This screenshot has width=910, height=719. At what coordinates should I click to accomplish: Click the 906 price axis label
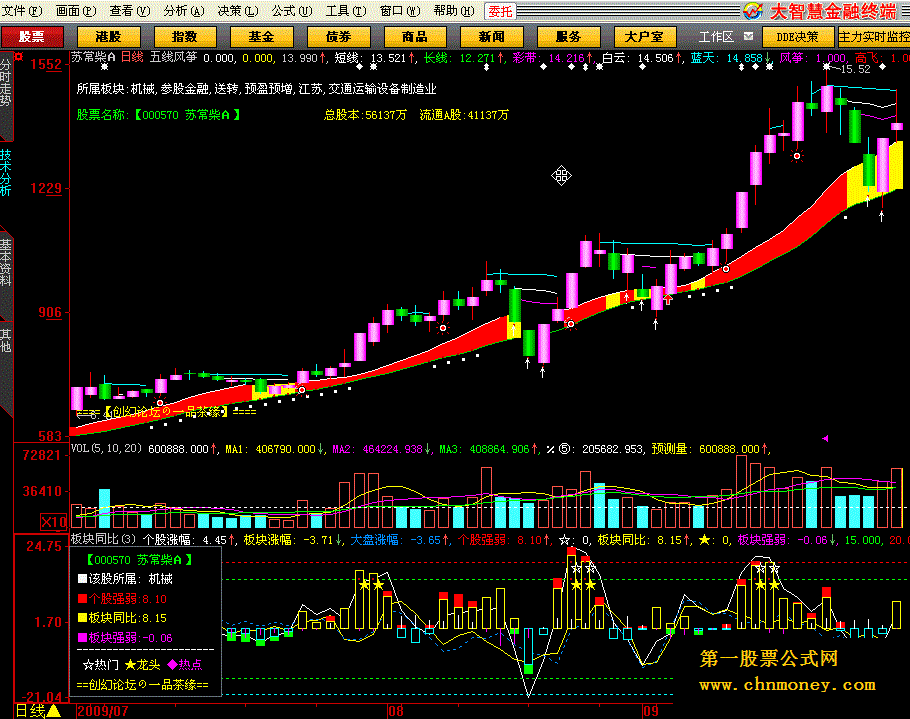pyautogui.click(x=50, y=312)
